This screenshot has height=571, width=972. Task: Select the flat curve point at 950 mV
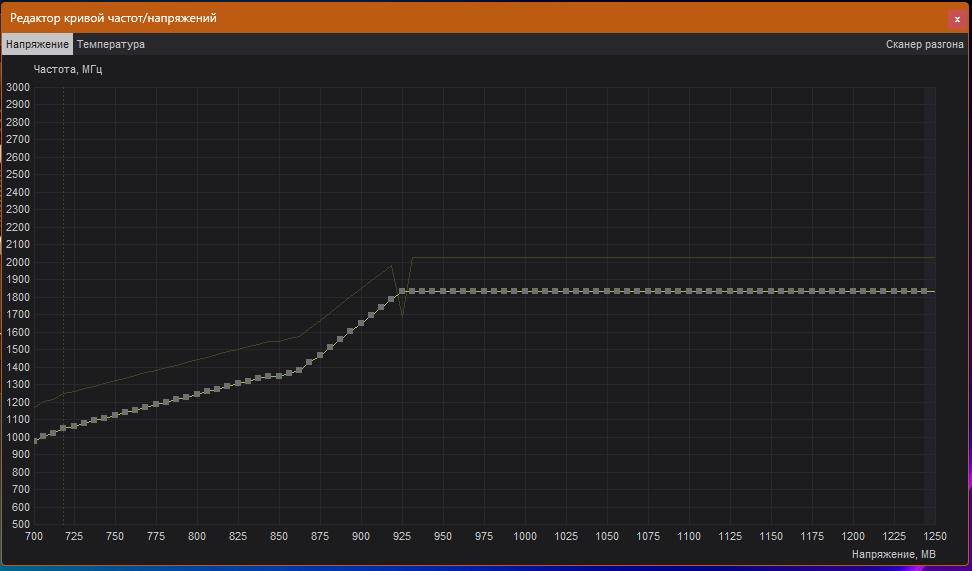click(x=443, y=291)
